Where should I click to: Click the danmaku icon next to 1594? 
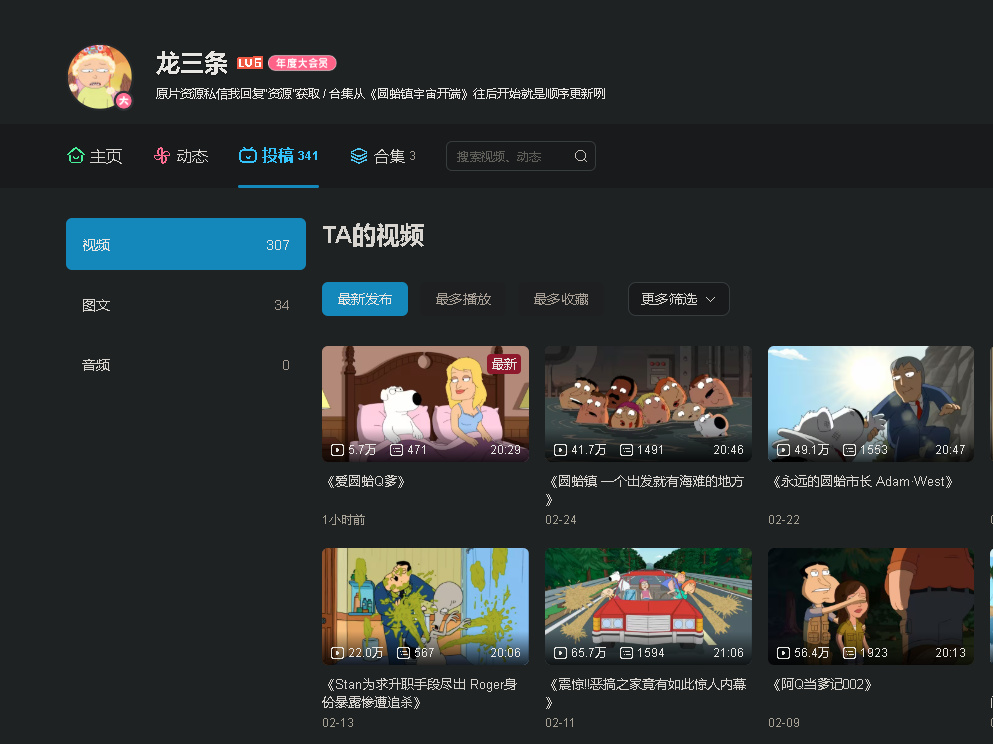point(626,653)
